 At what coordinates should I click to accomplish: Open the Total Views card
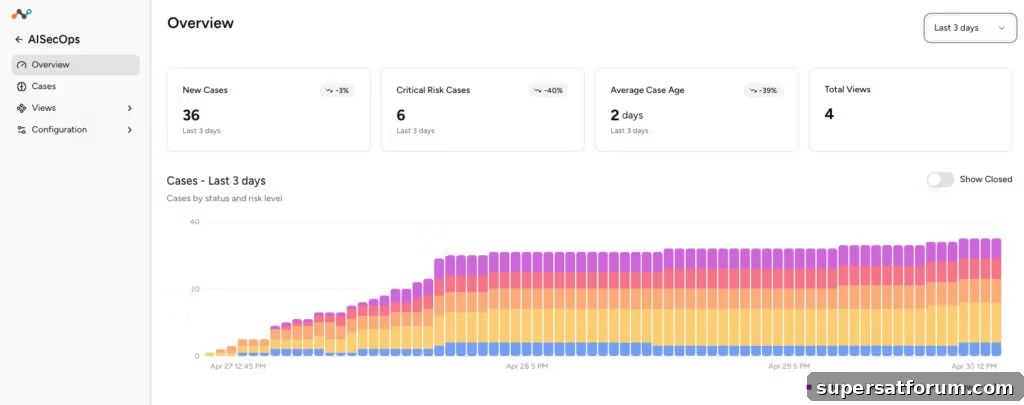point(910,110)
